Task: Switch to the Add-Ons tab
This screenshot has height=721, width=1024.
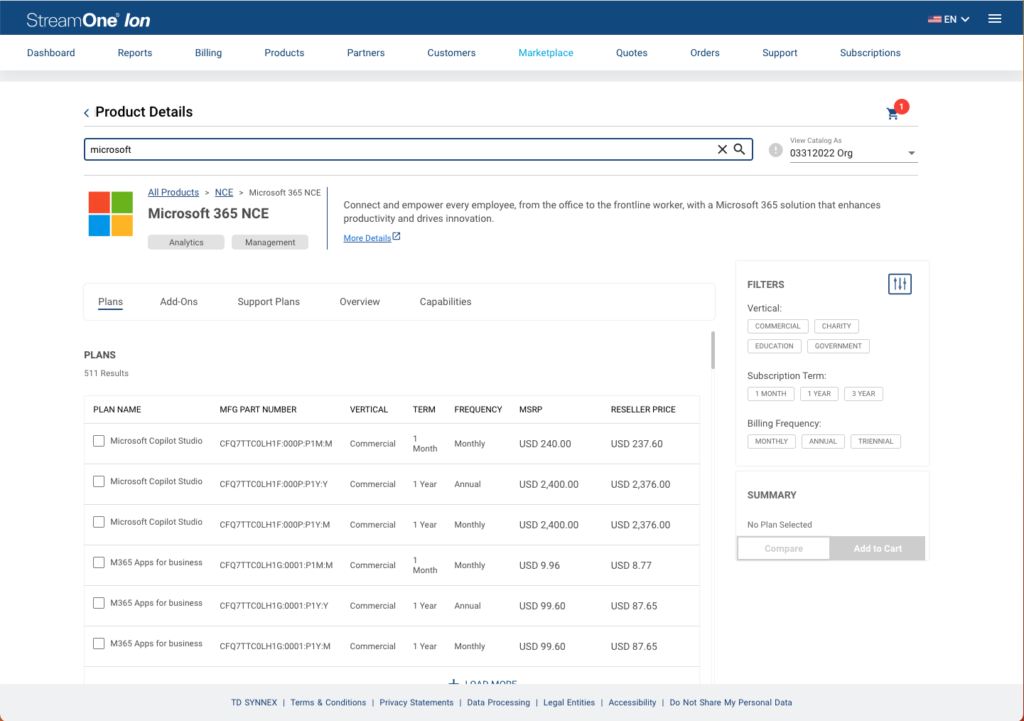Action: [179, 302]
